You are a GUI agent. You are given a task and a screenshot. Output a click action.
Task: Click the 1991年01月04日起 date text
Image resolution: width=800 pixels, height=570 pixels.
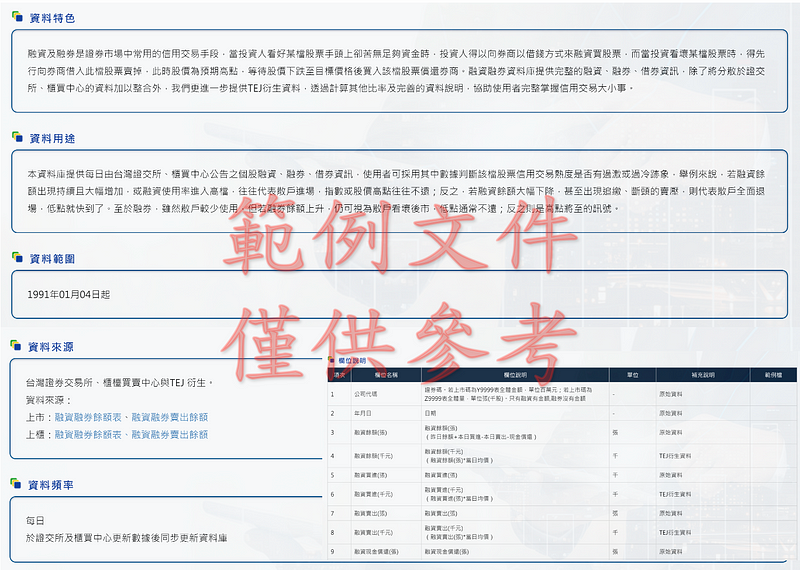(x=69, y=294)
